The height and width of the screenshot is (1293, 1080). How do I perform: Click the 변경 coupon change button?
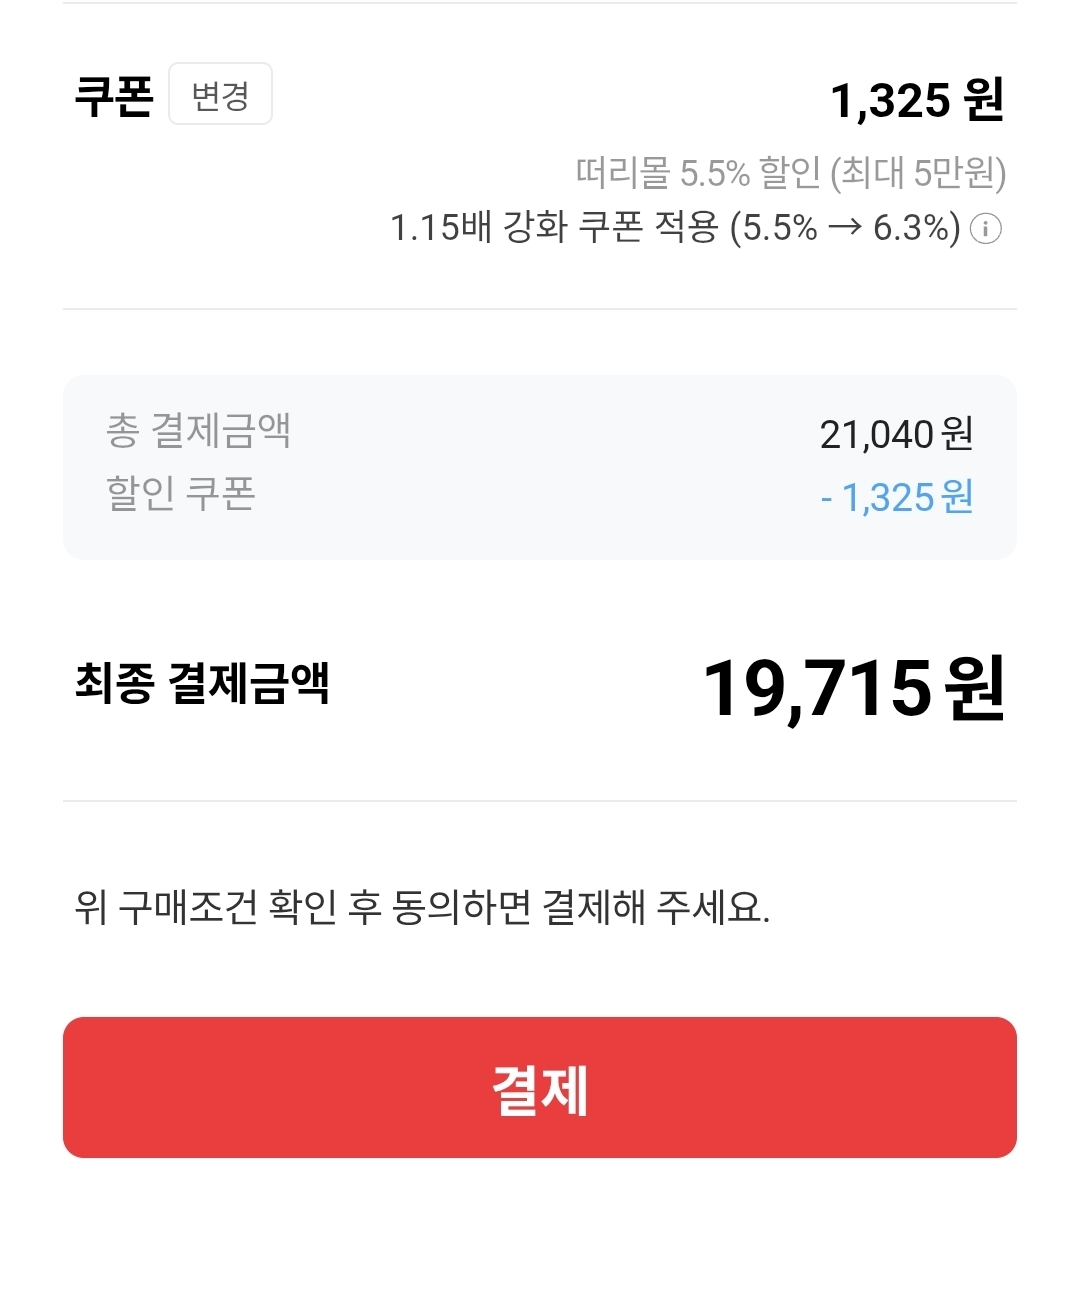click(220, 95)
